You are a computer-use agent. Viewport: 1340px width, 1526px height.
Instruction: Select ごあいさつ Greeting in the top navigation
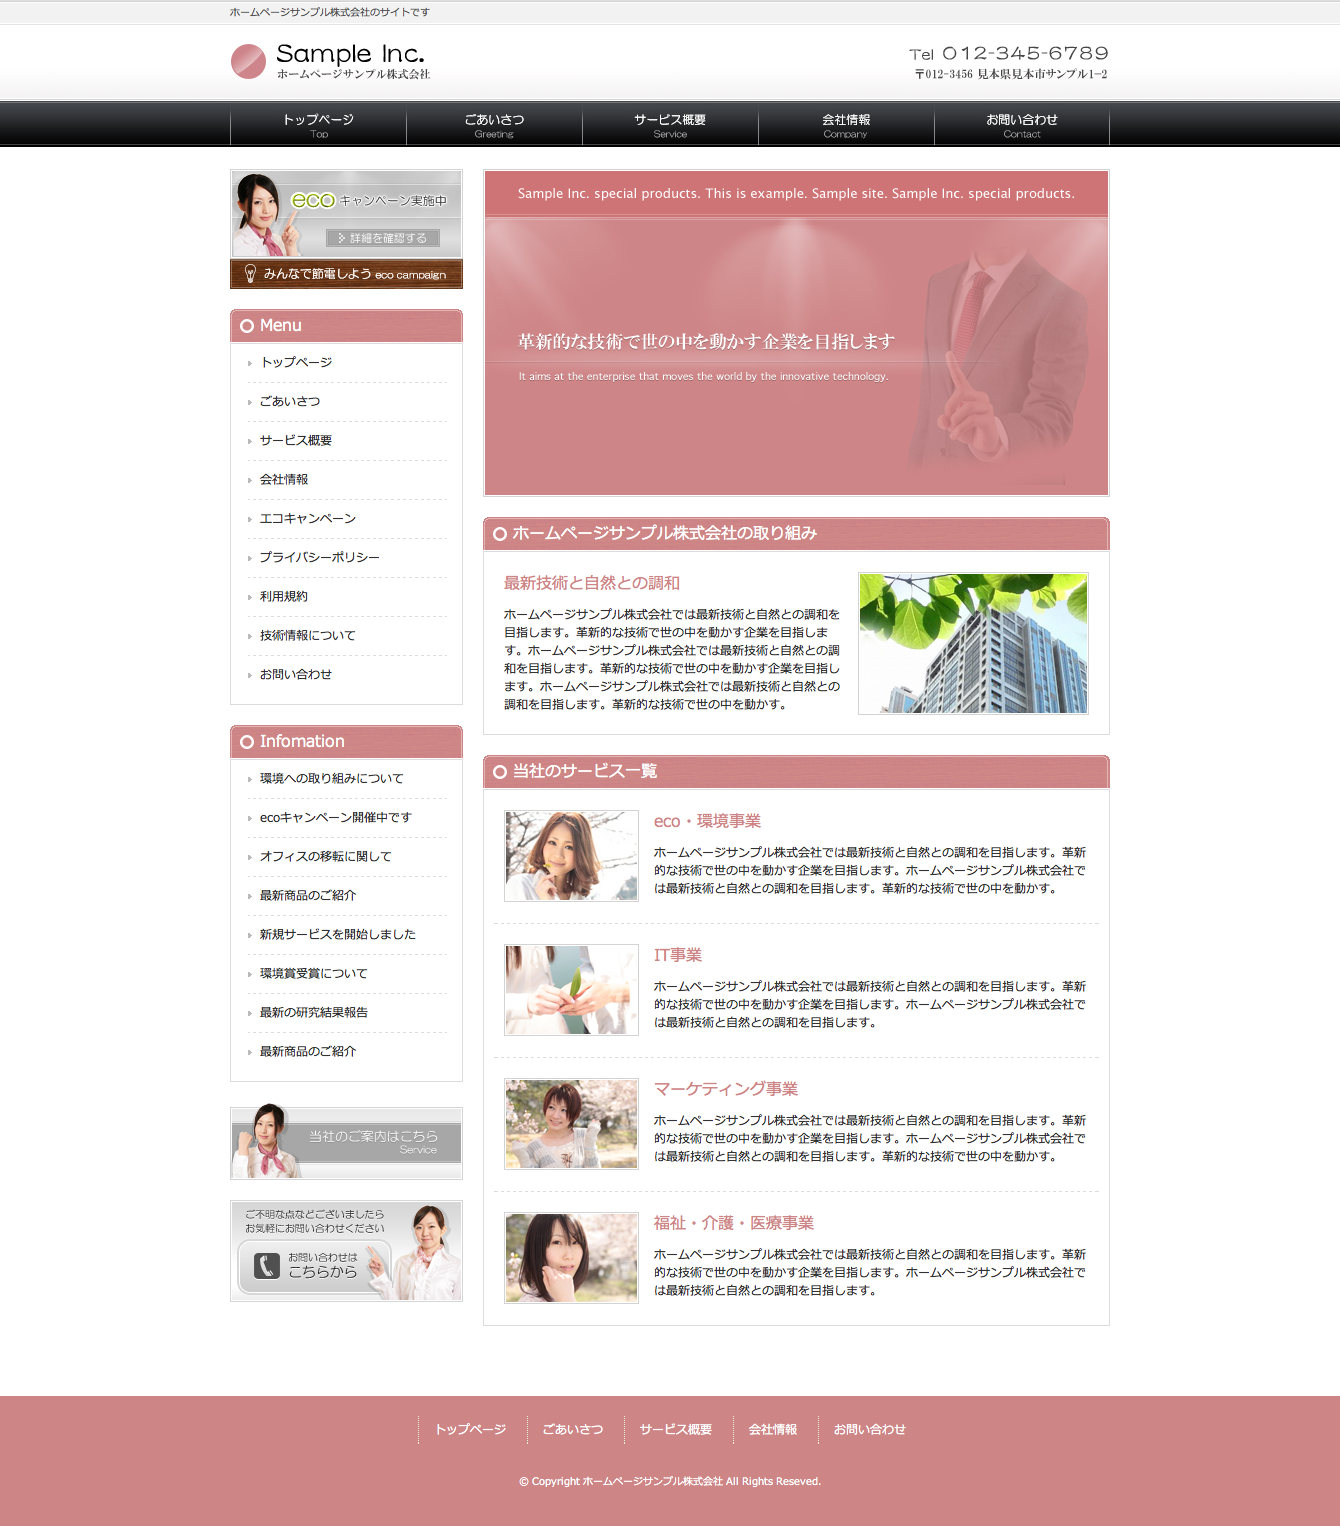click(494, 125)
